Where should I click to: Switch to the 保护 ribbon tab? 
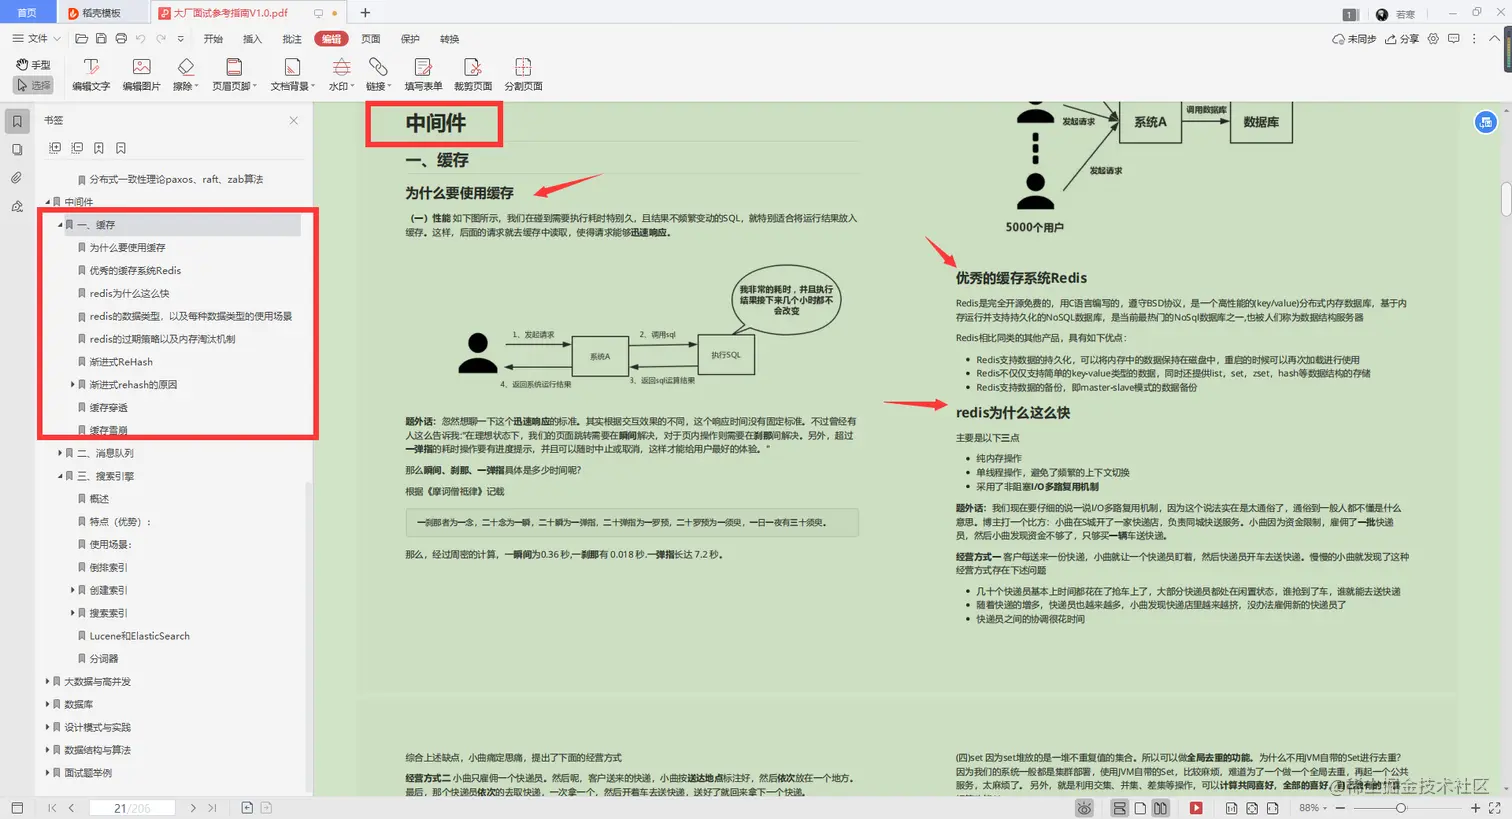click(x=410, y=39)
